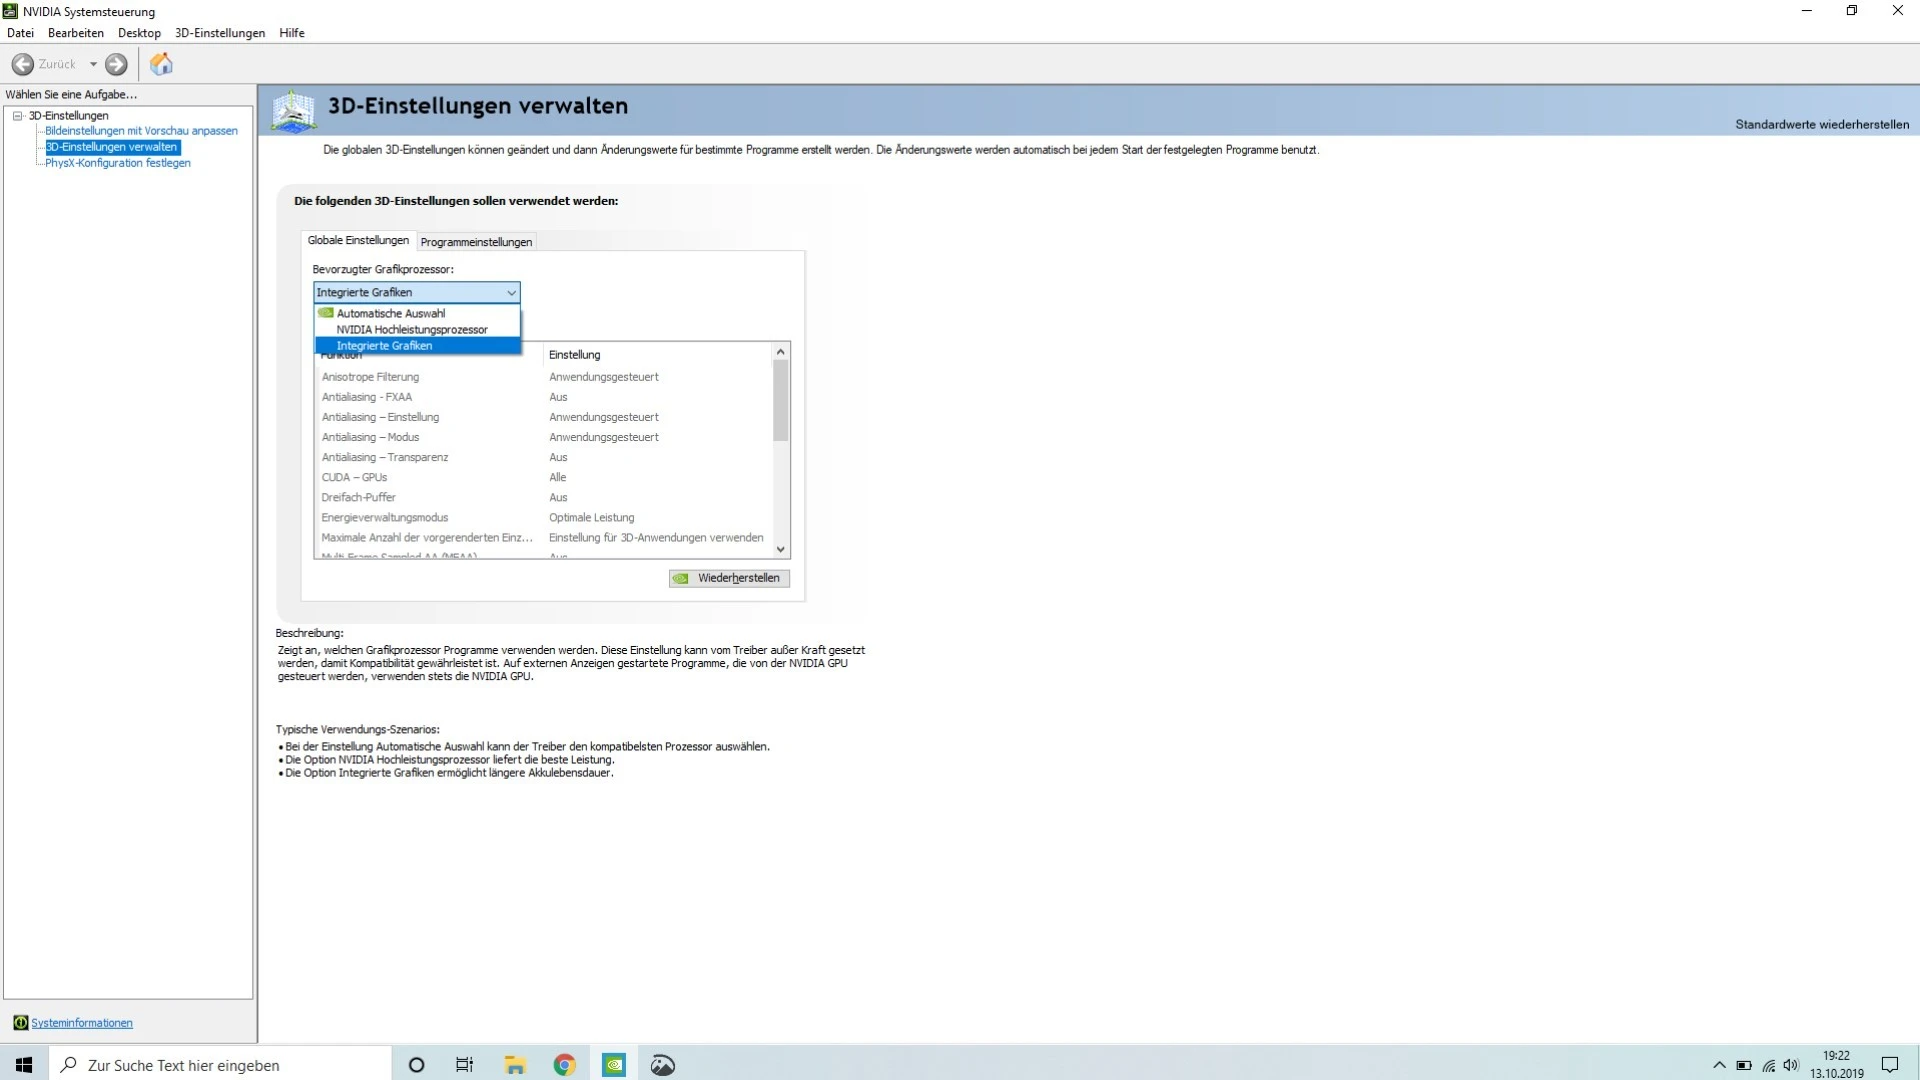The image size is (1920, 1080).
Task: Click the Forward arrow icon
Action: [116, 64]
